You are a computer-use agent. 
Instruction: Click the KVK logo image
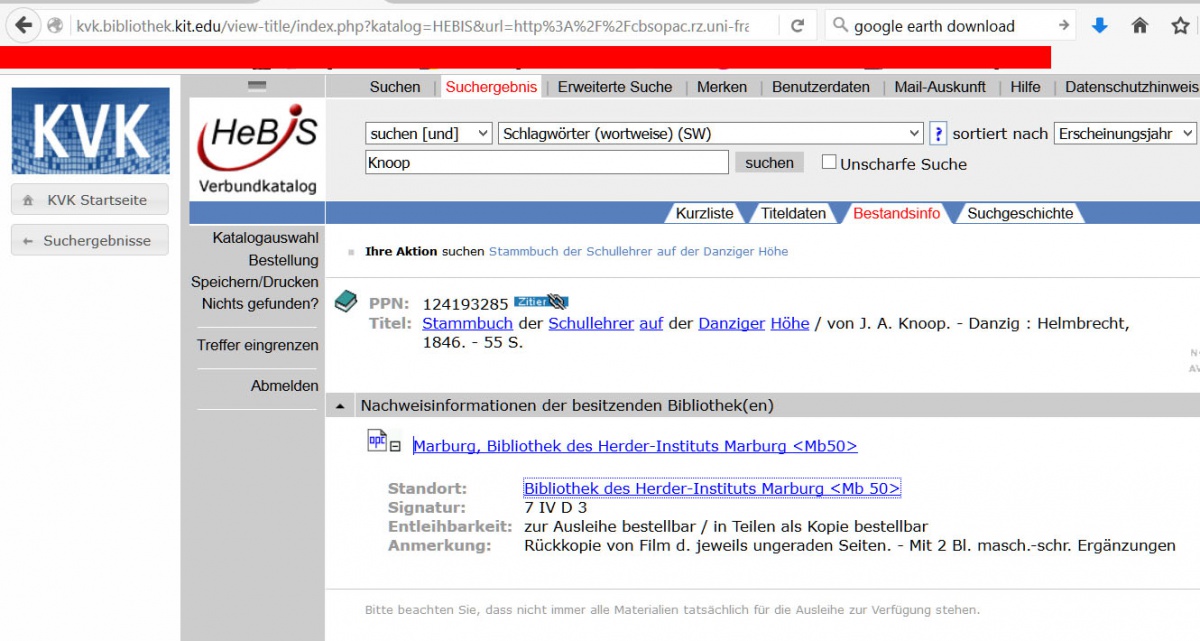coord(90,130)
